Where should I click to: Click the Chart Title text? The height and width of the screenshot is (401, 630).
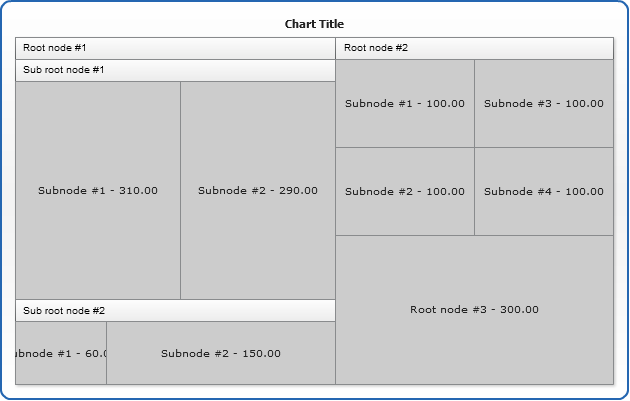click(x=314, y=24)
